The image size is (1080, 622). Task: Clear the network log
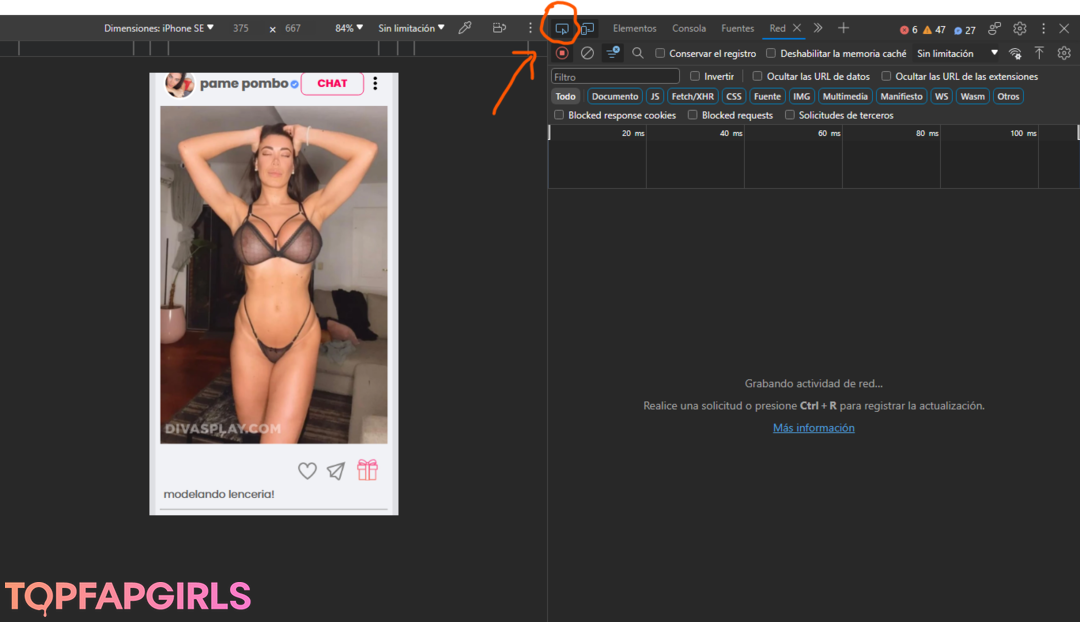click(x=587, y=53)
